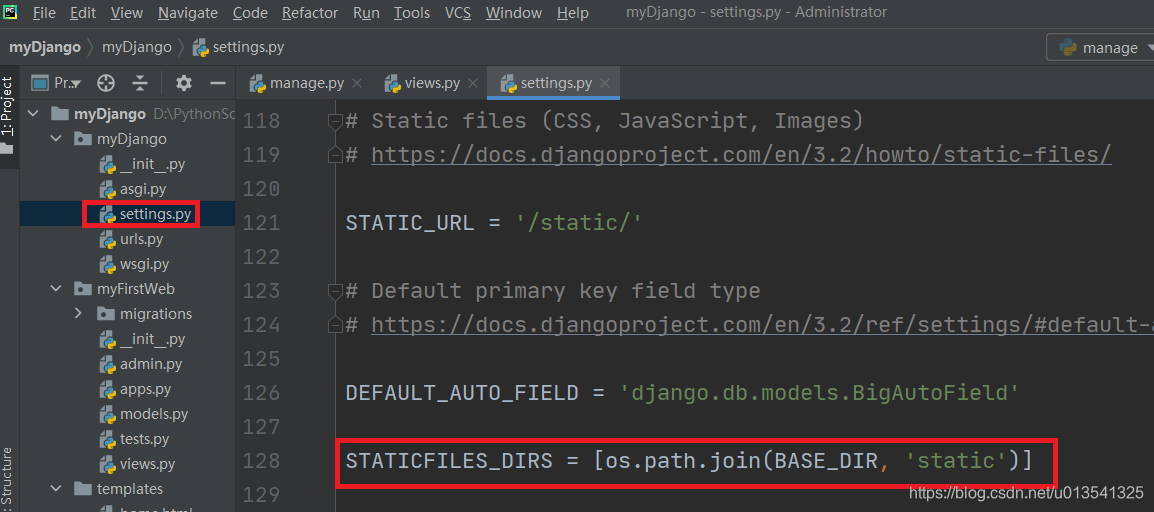This screenshot has height=512, width=1154.
Task: Click line number 121 in gutter
Action: tap(261, 223)
